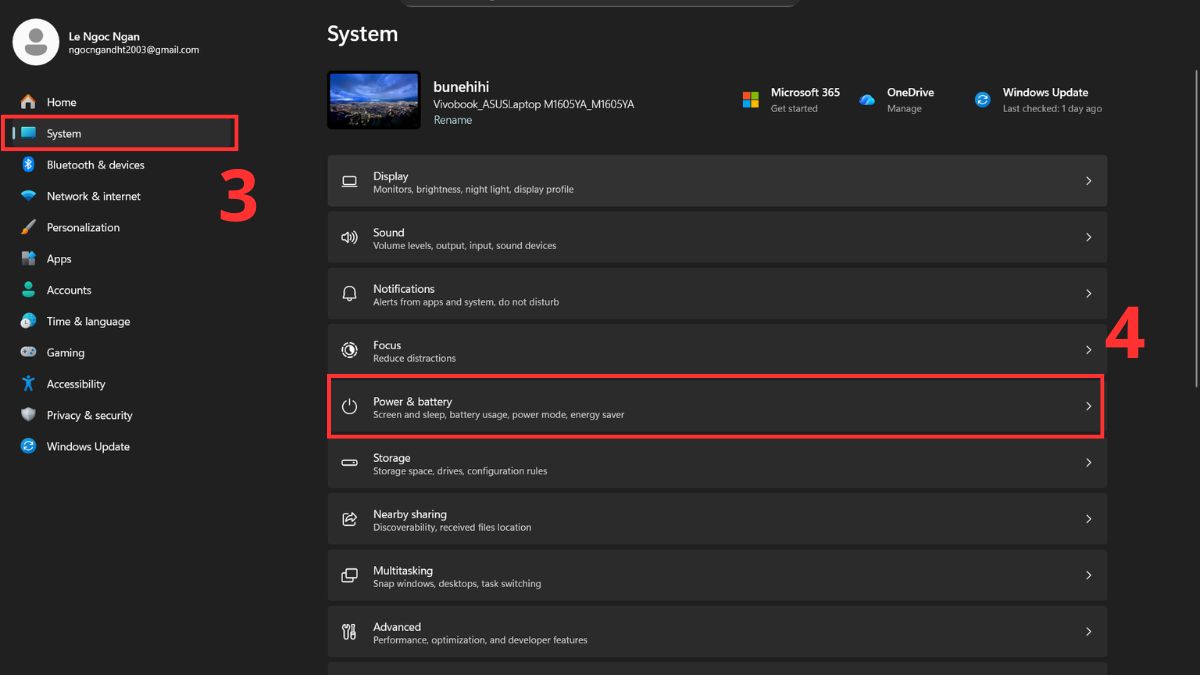Click the System monitor icon in sidebar
1200x675 pixels.
click(28, 133)
